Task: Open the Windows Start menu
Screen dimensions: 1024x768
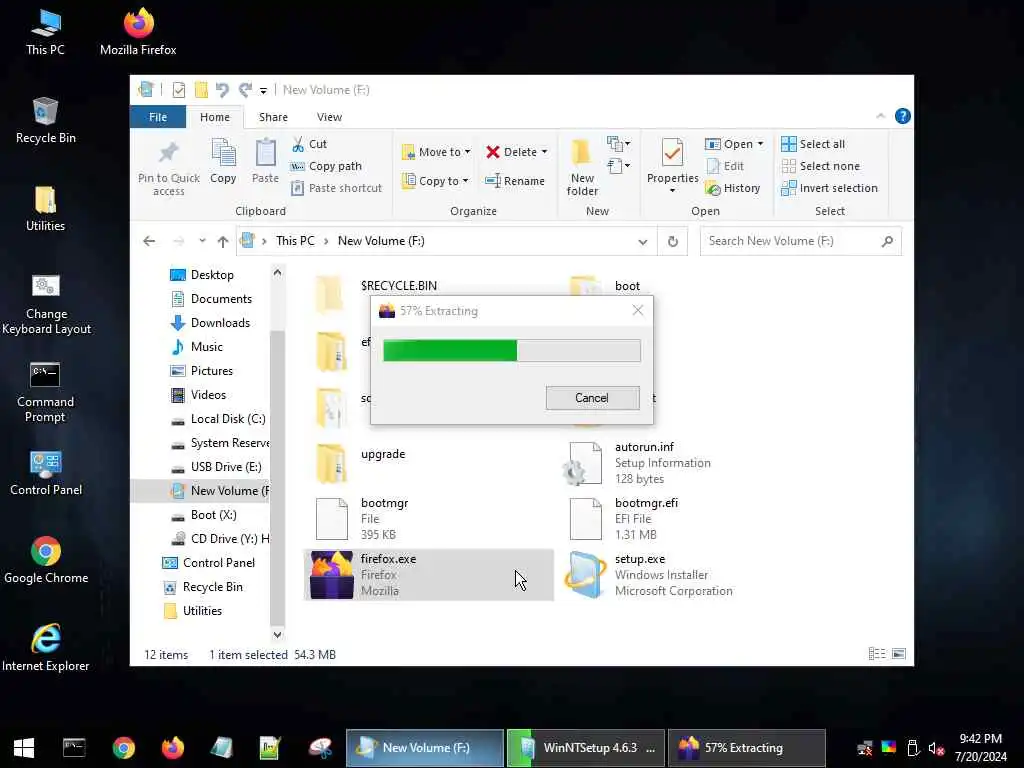Action: 24,748
